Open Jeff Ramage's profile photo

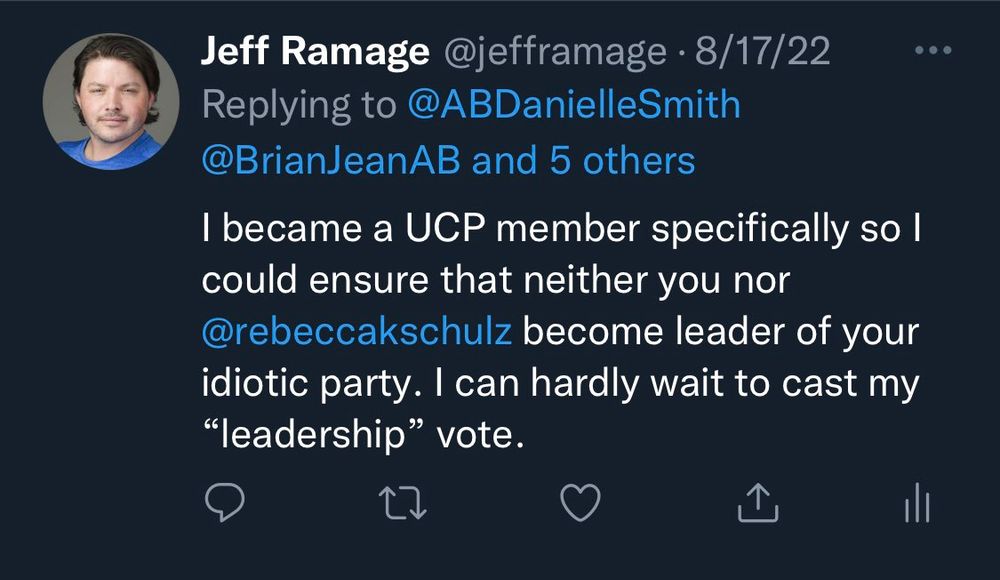click(x=111, y=102)
